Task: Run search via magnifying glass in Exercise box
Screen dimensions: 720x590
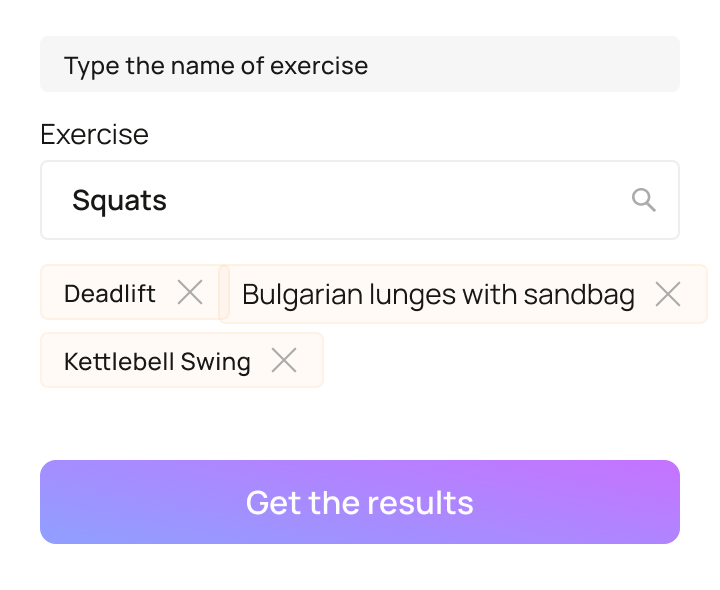Action: [x=644, y=200]
